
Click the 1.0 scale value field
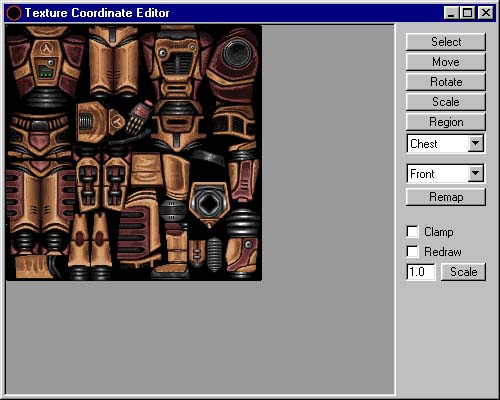pos(421,272)
